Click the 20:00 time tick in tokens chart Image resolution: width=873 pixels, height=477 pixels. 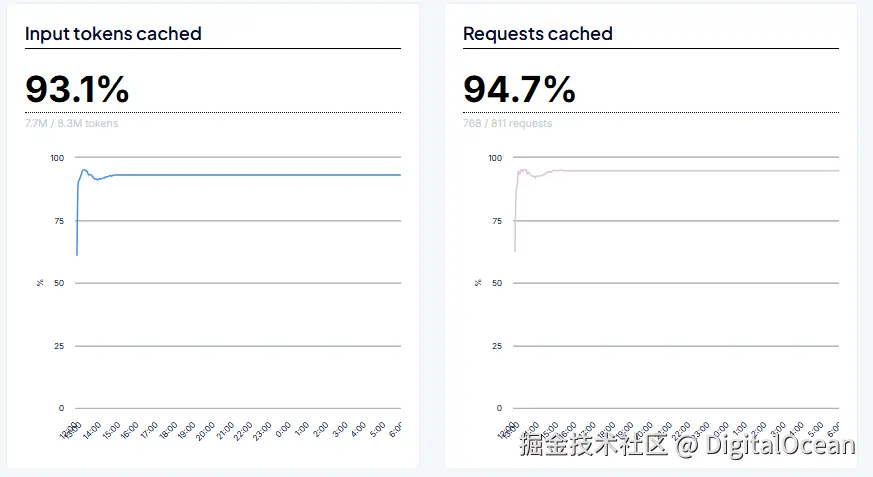point(205,431)
